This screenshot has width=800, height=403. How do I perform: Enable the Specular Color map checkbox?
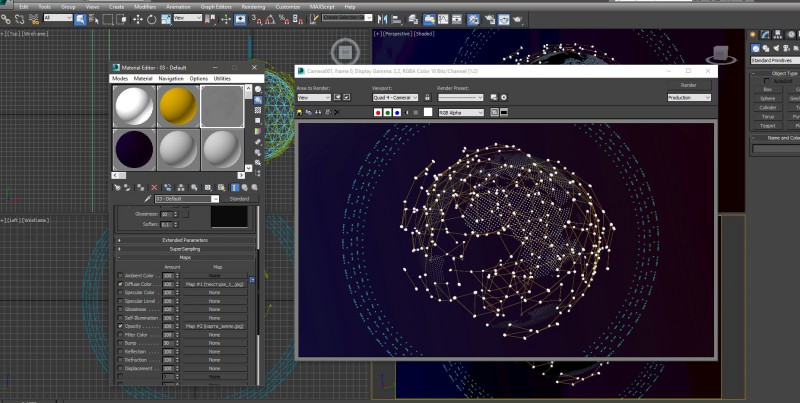(120, 292)
